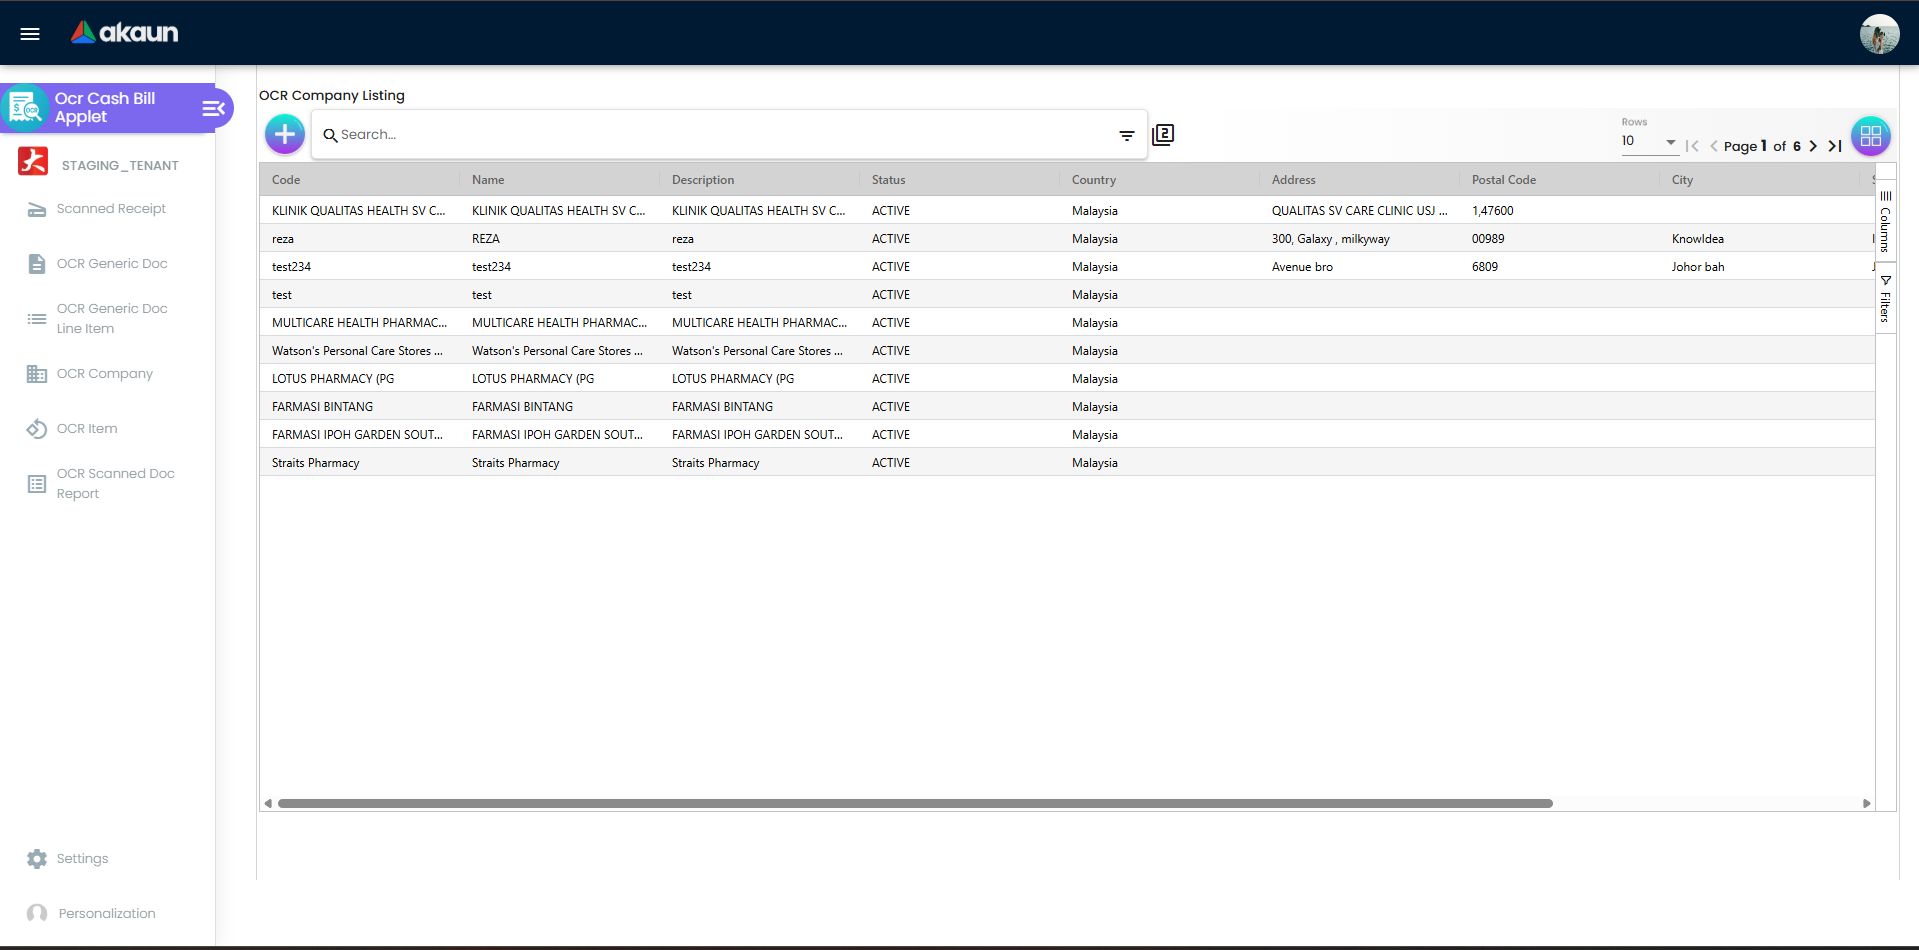Open OCR Generic Doc Line Item menu
Viewport: 1919px width, 950px height.
click(112, 319)
